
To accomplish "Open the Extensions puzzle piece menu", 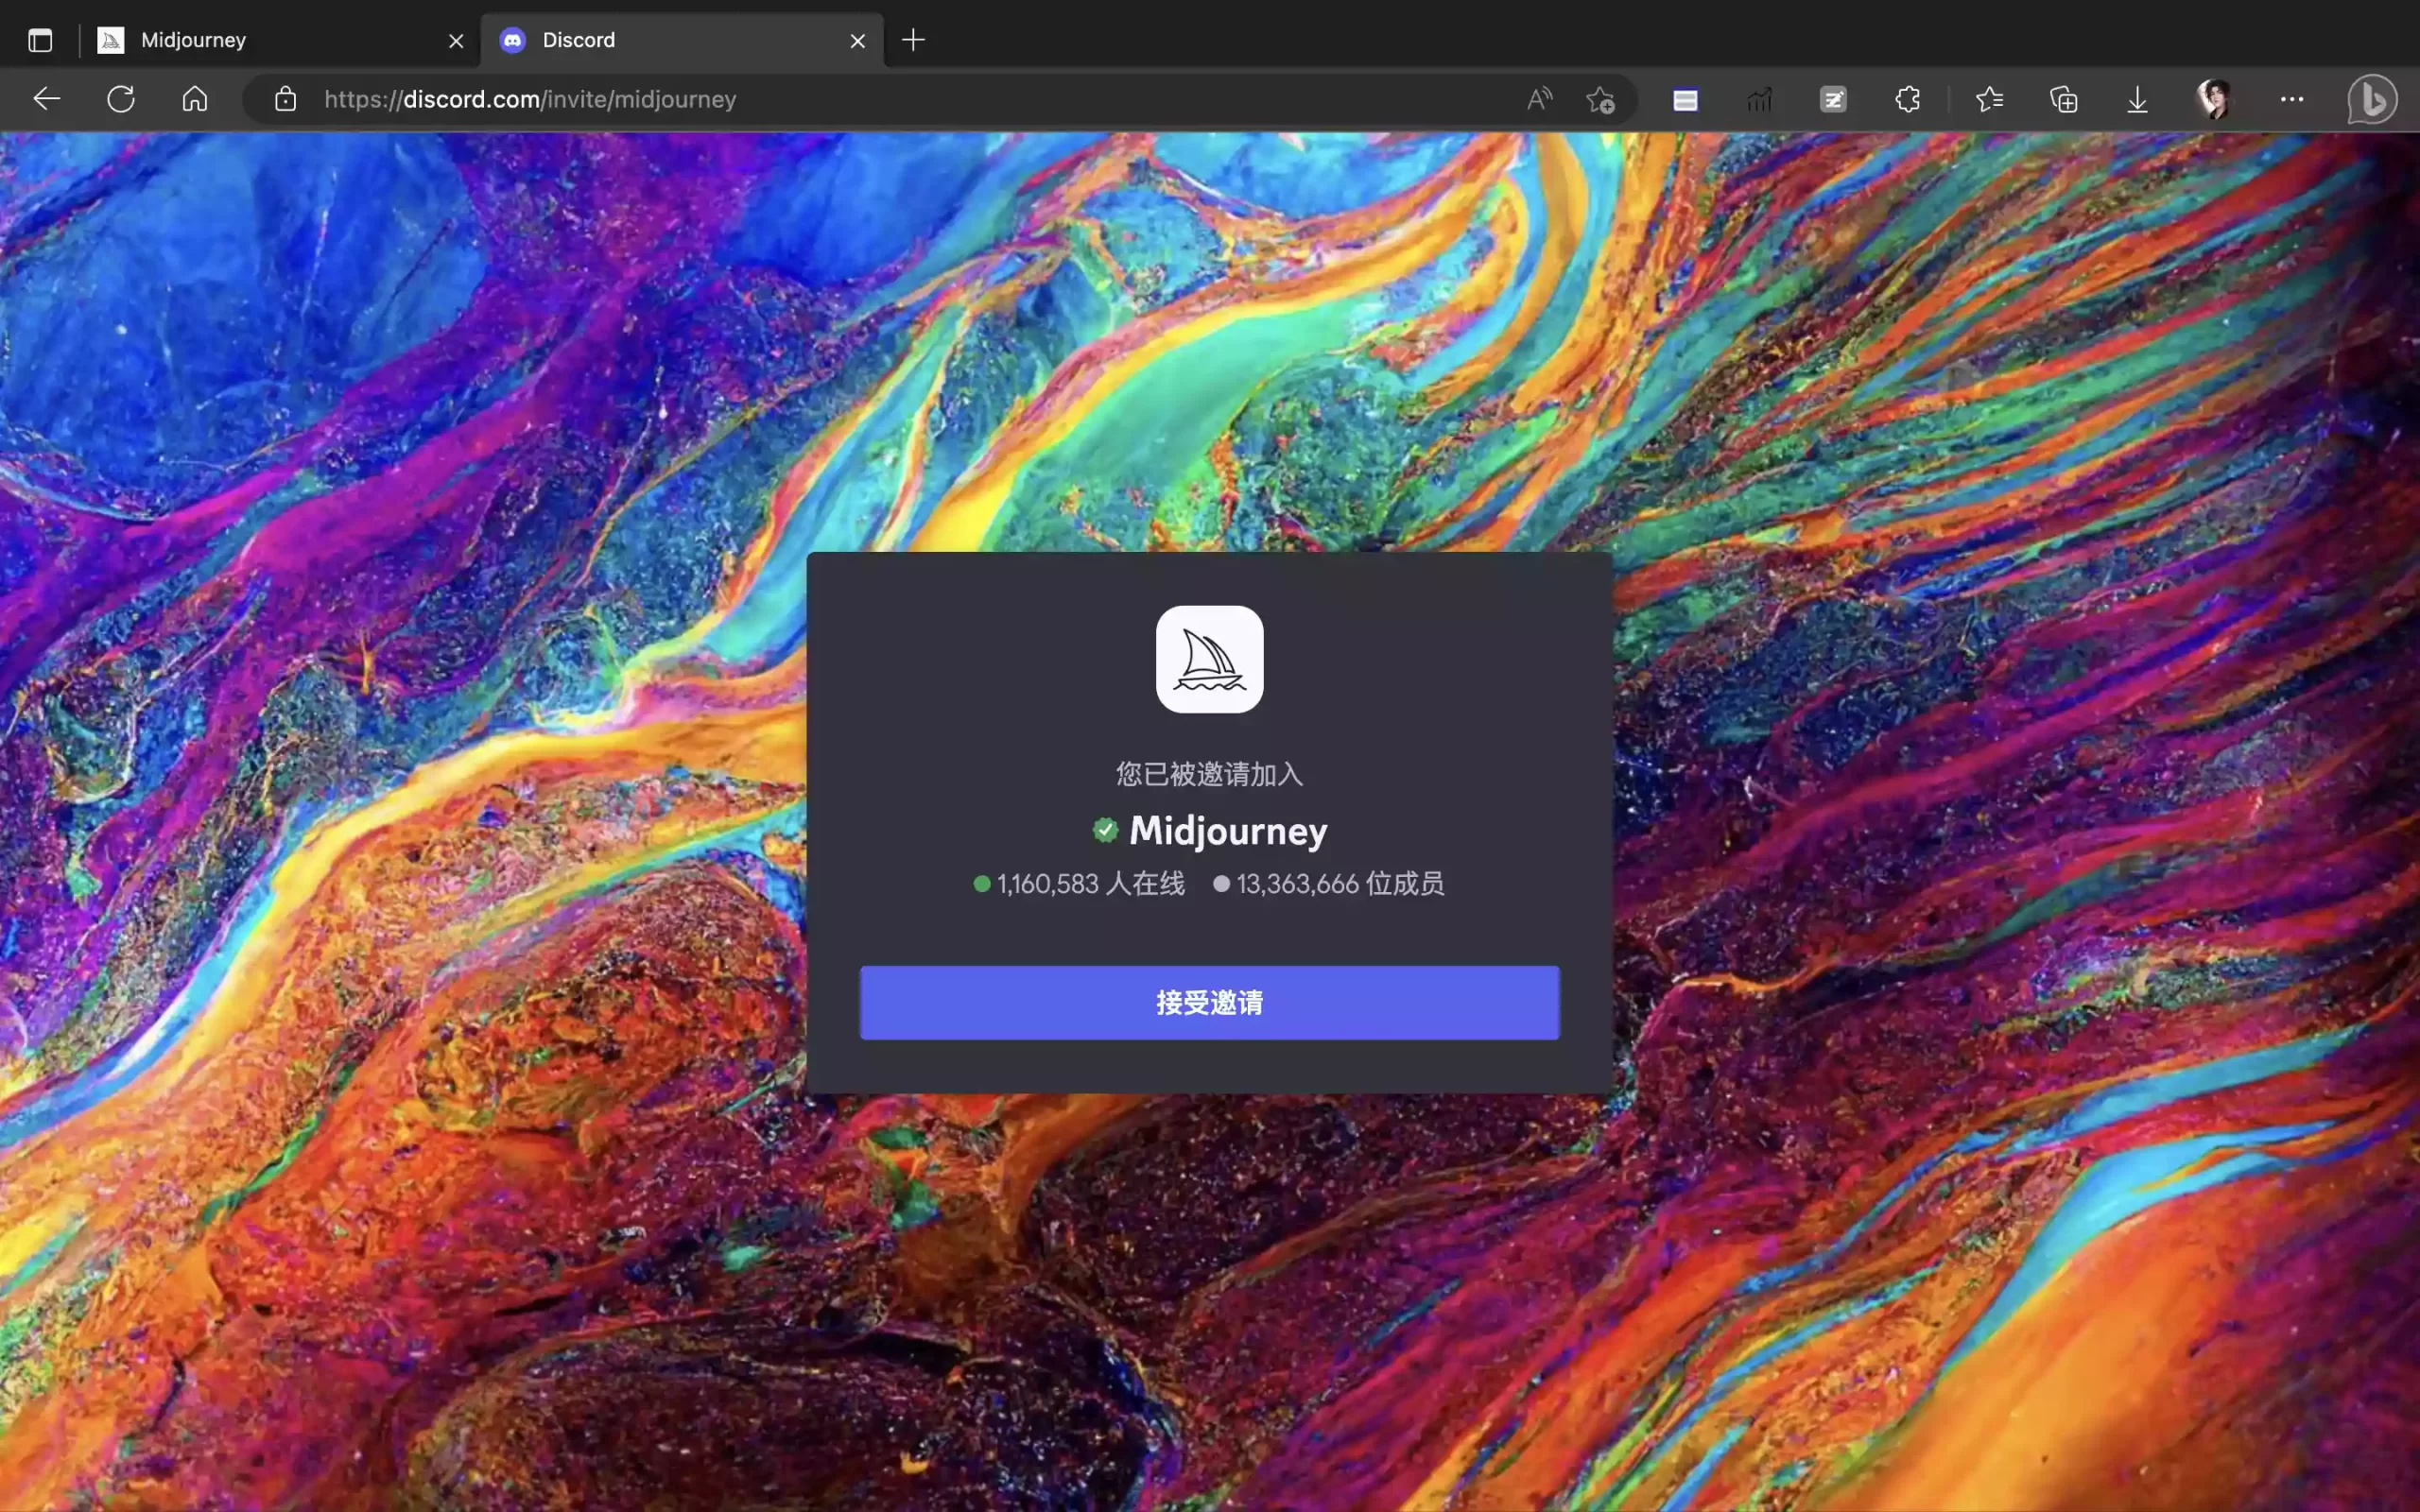I will tap(1907, 99).
